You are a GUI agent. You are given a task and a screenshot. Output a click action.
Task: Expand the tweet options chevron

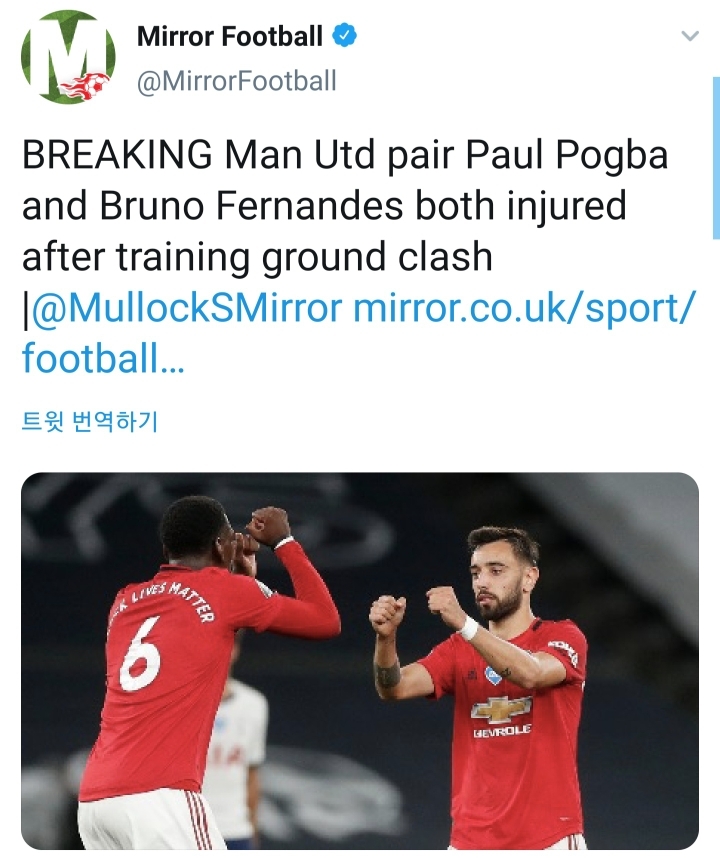690,36
